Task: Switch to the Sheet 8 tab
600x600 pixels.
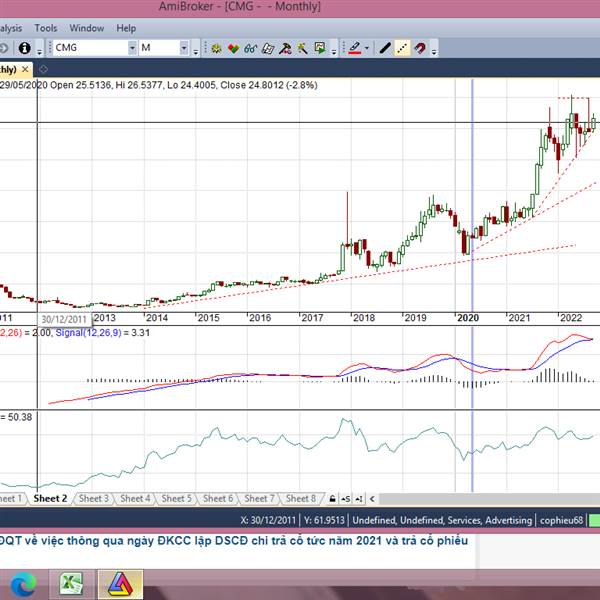Action: [x=301, y=499]
